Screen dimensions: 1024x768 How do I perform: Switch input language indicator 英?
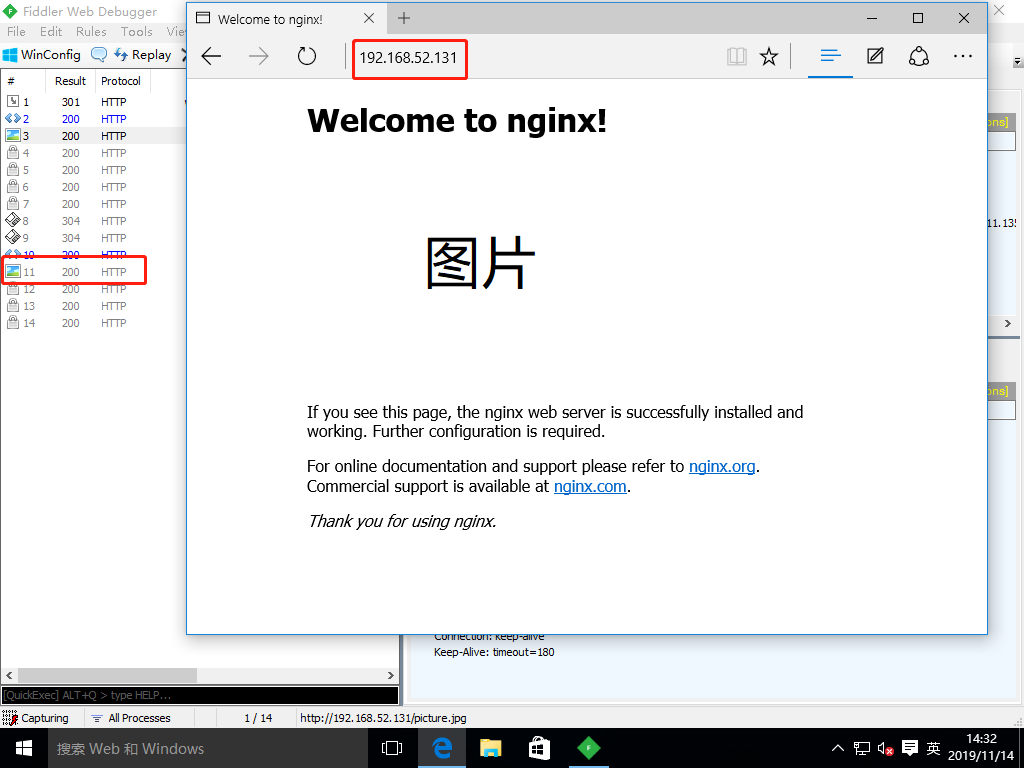[x=934, y=748]
